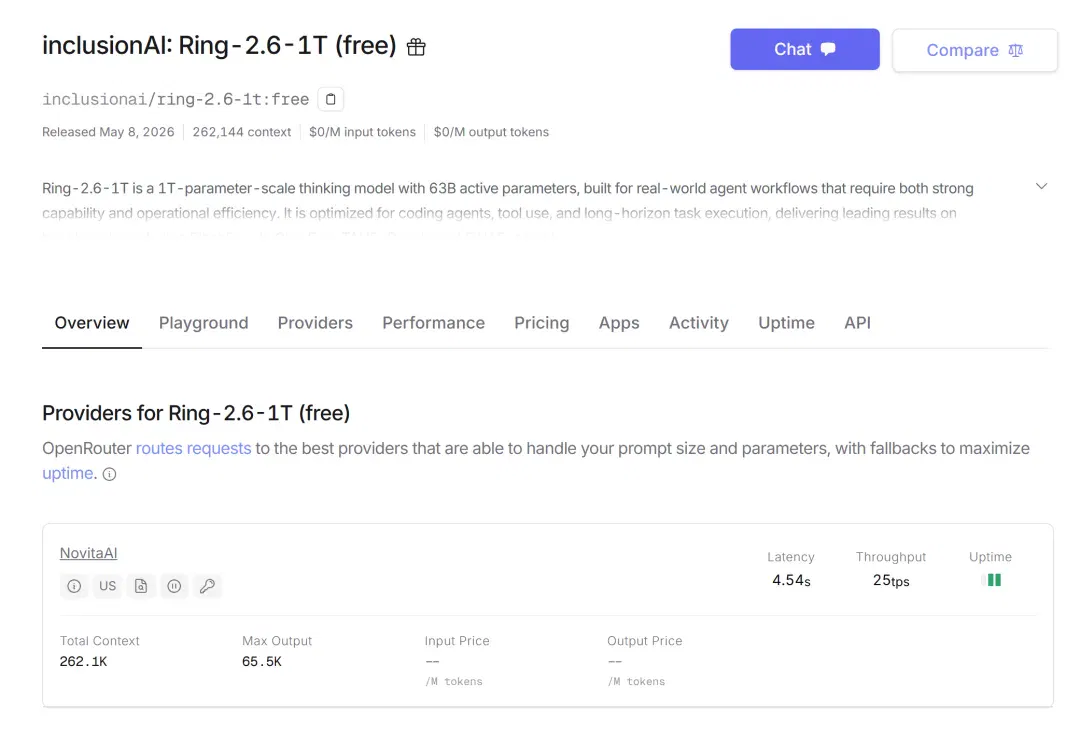Open the NovitaAI data policy document icon
1080x739 pixels.
tap(141, 586)
